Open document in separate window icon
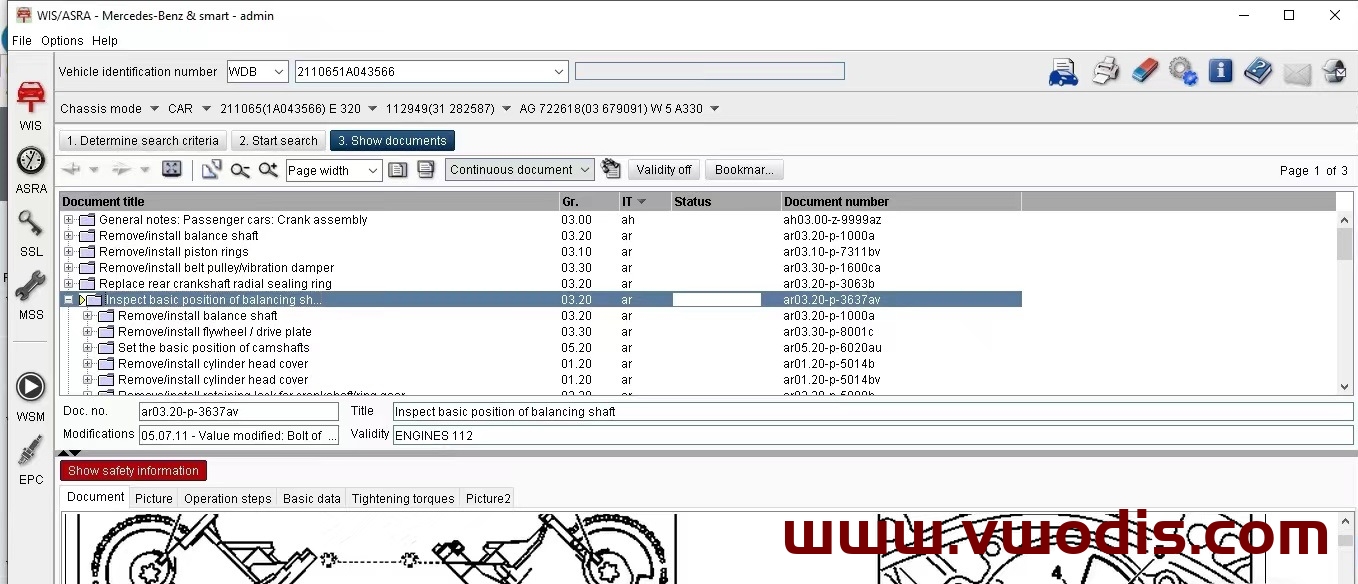The height and width of the screenshot is (584, 1358). click(211, 170)
